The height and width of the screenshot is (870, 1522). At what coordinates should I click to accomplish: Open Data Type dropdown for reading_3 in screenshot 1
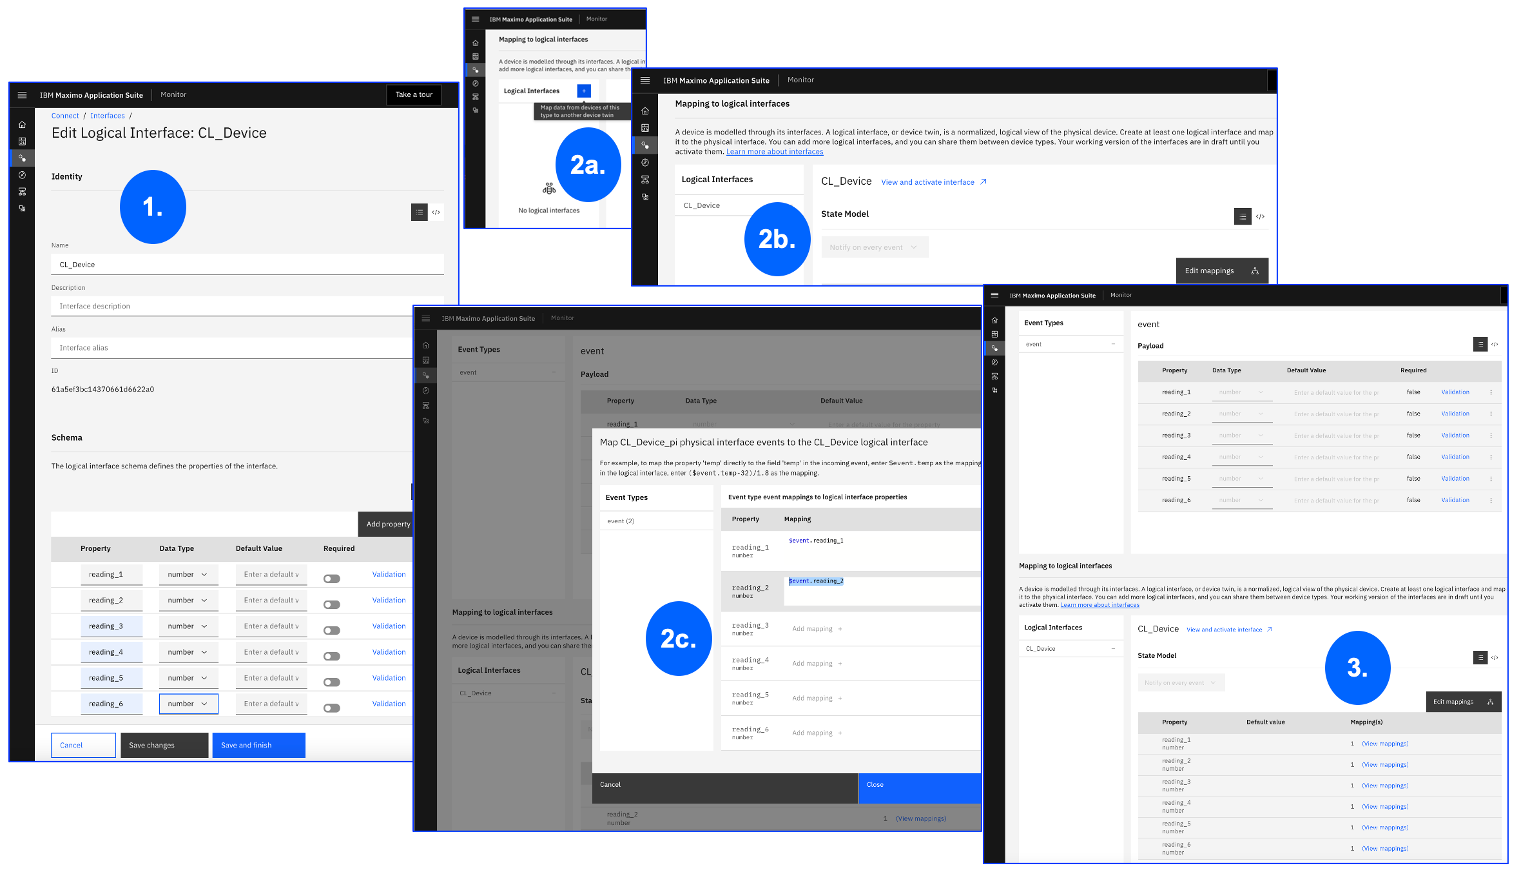point(188,626)
